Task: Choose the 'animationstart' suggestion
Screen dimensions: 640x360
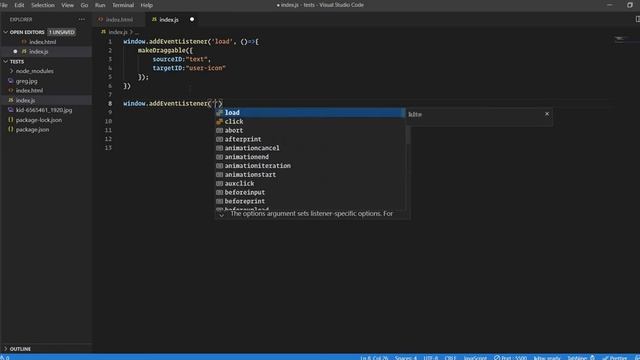Action: click(310, 175)
